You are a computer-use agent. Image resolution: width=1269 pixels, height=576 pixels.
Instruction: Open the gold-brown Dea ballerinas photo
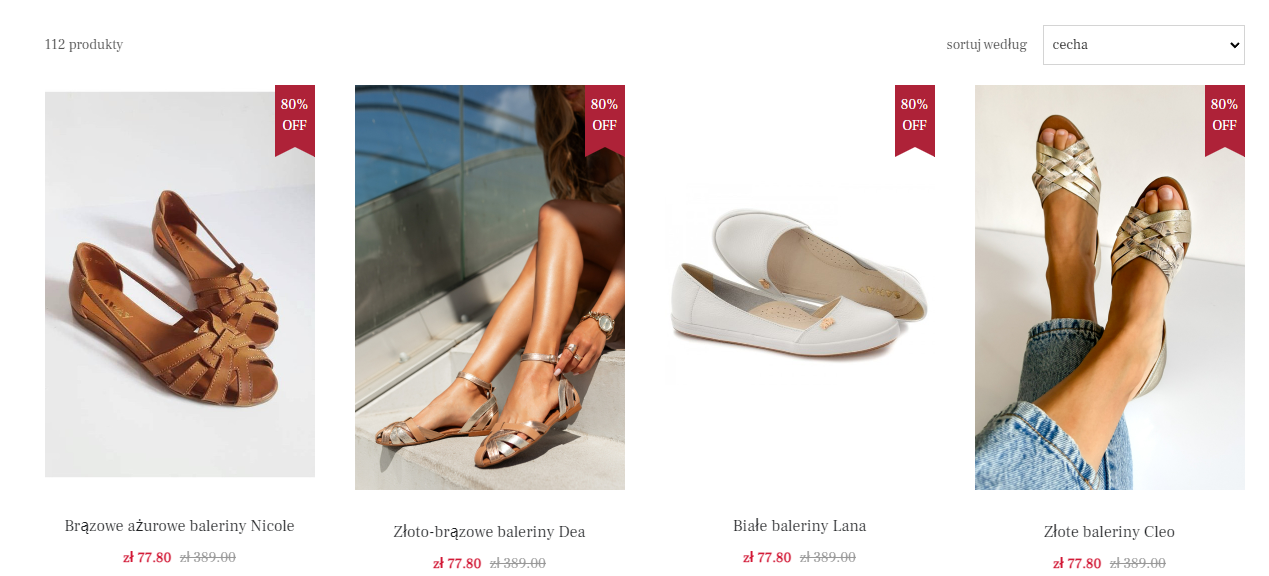(490, 287)
